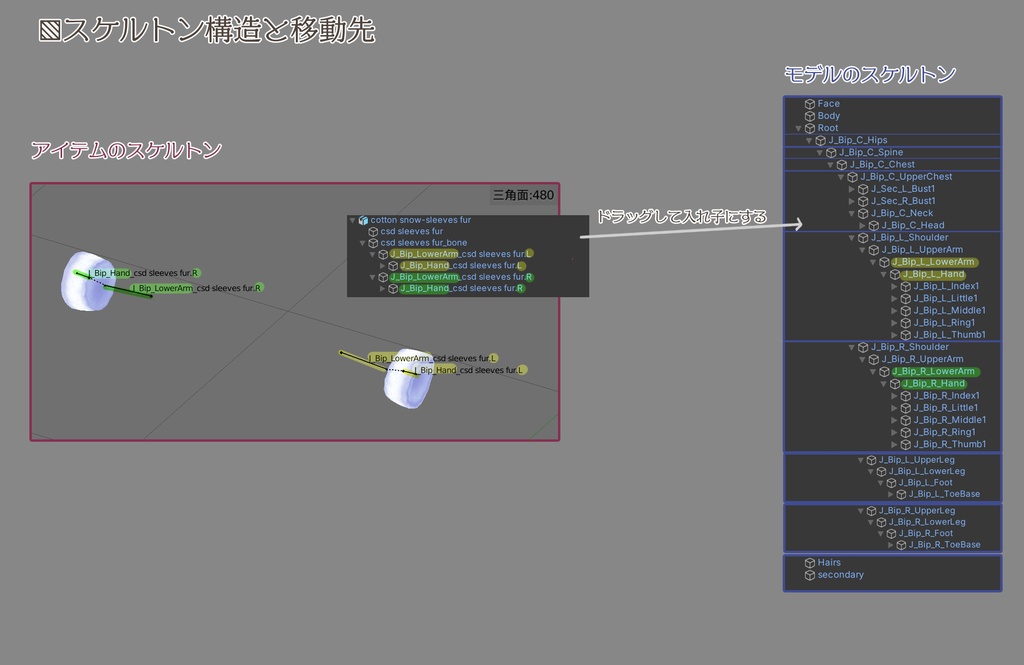1024x665 pixels.
Task: Click the prefab icon of cotton snow-sleeves fur
Action: [x=363, y=220]
